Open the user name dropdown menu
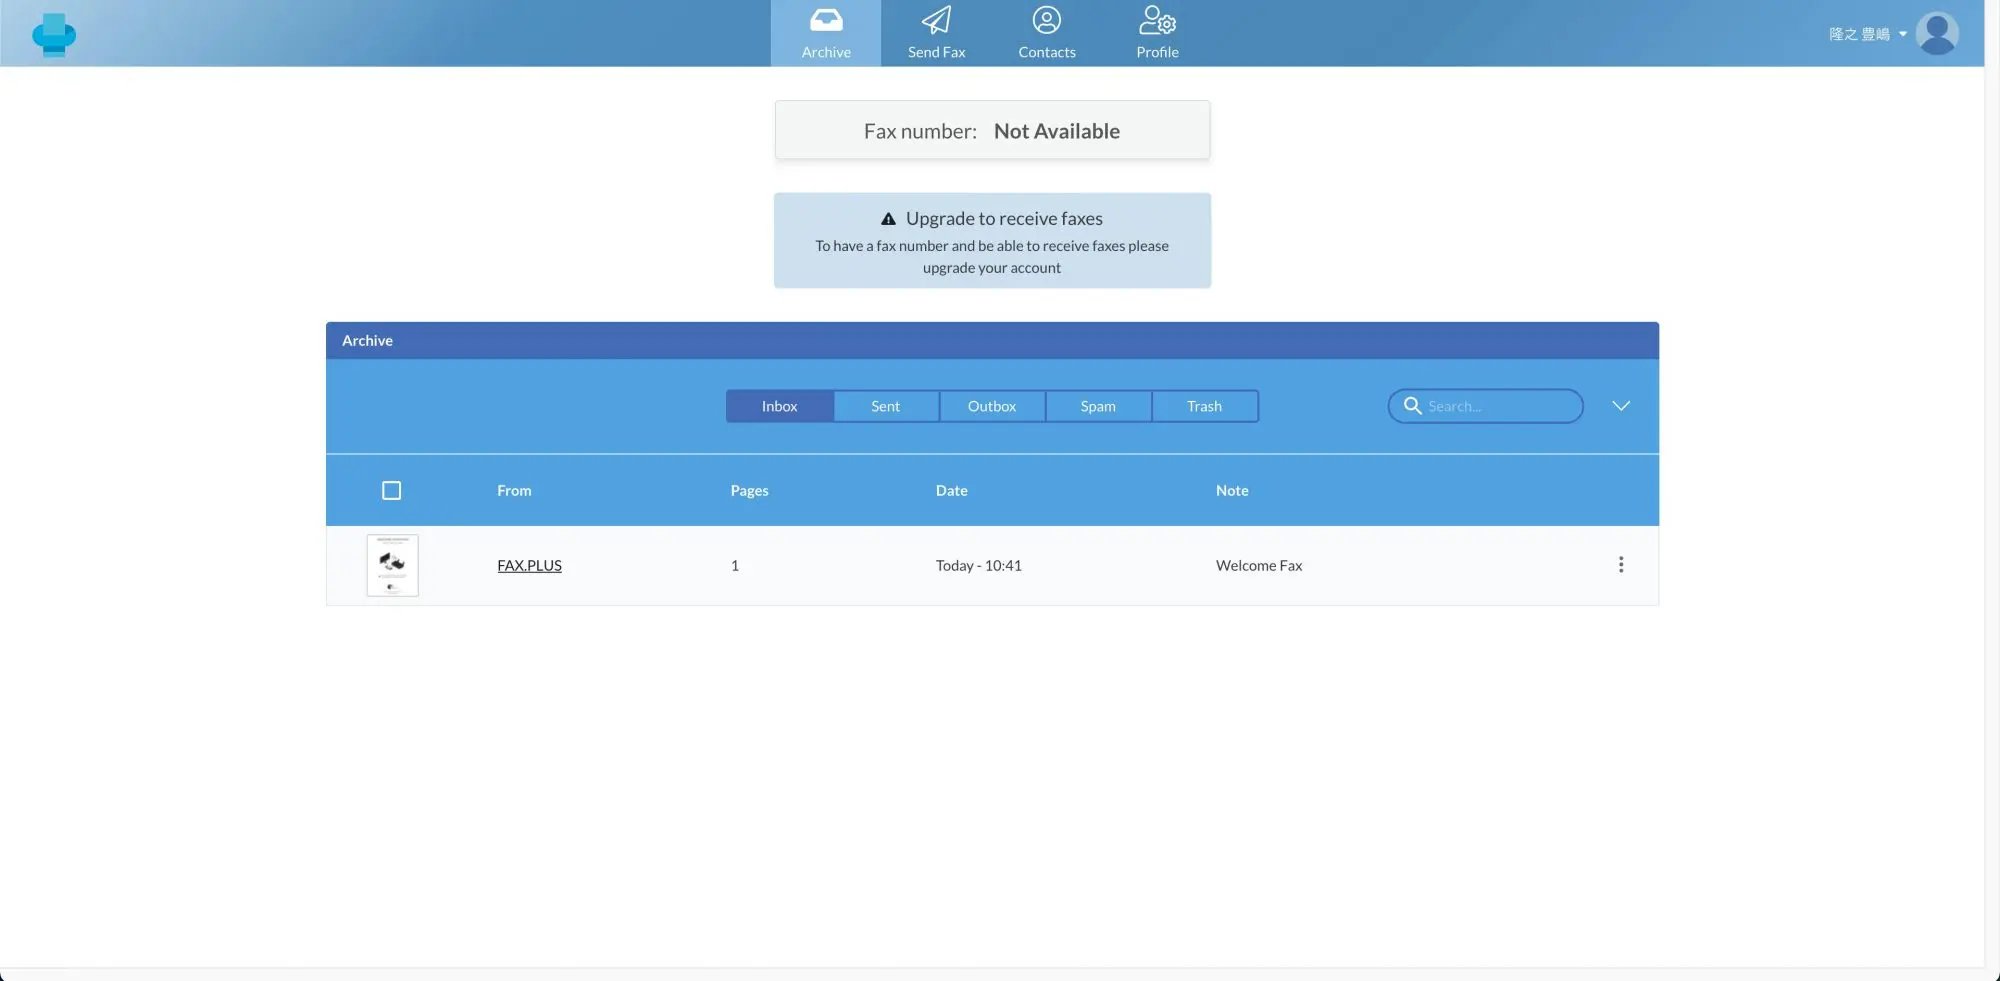This screenshot has height=981, width=2000. 1867,34
